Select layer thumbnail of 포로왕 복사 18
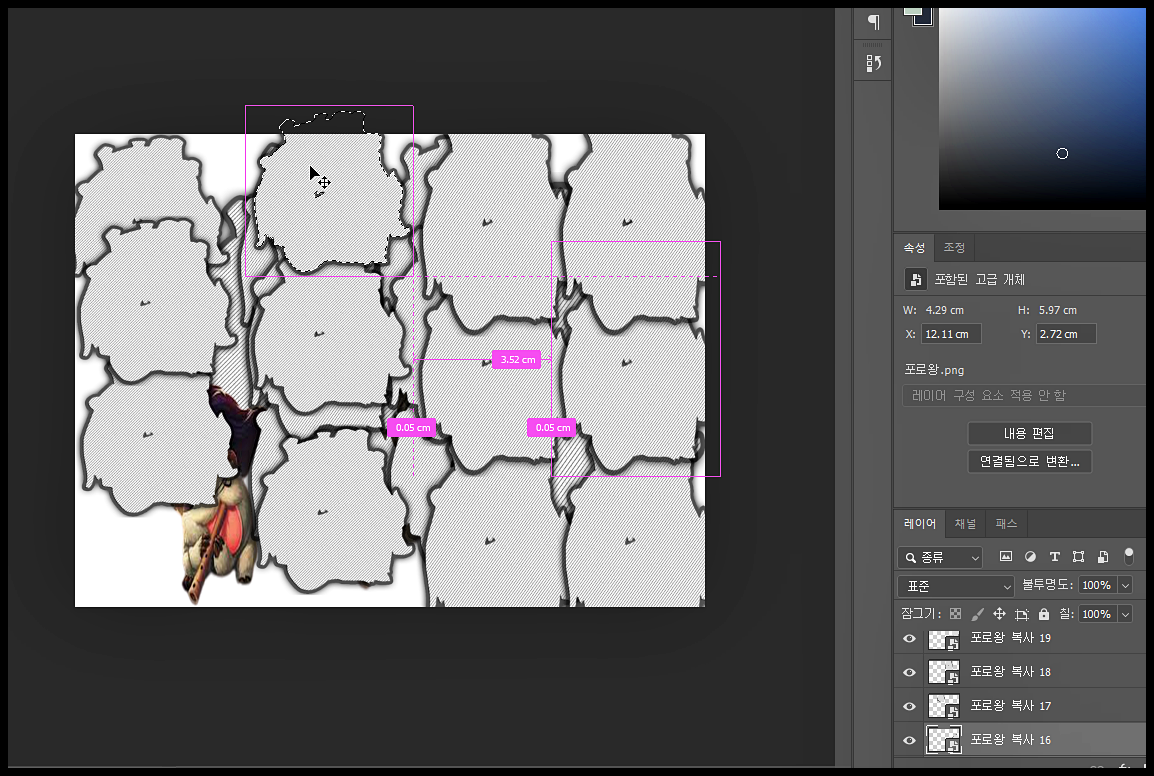 tap(944, 672)
